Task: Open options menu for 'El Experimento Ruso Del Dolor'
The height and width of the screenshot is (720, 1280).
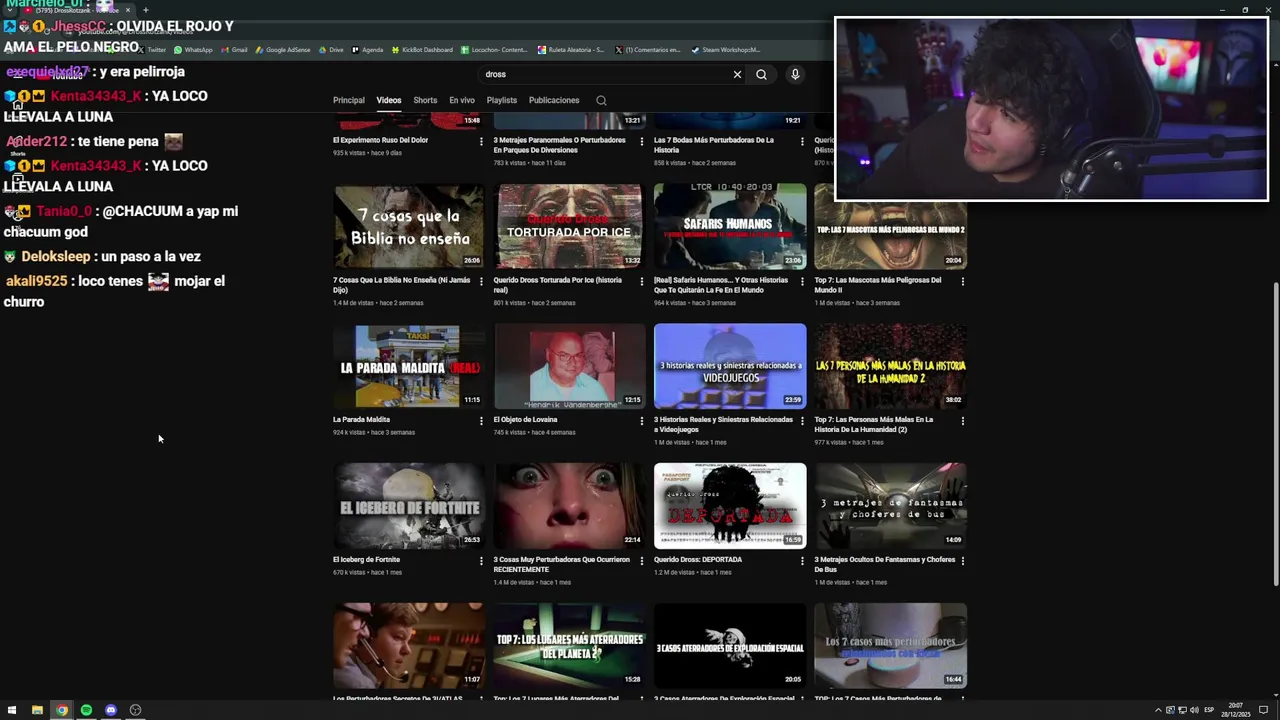Action: (x=481, y=141)
